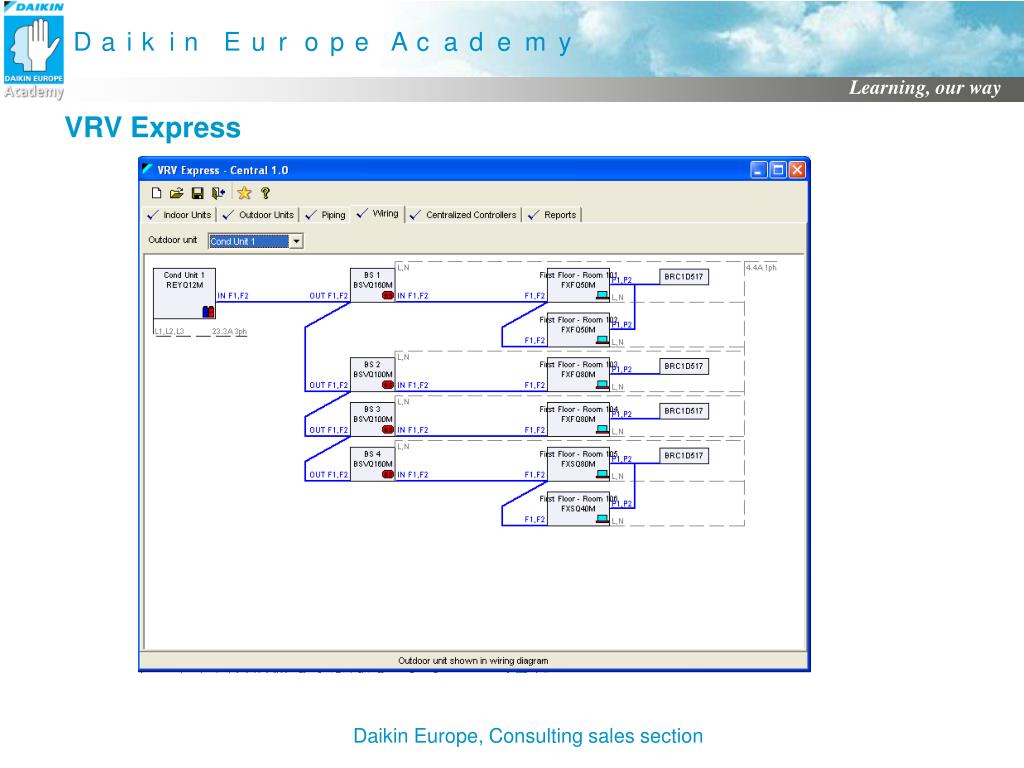Click the VRV Express title bar app icon
Viewport: 1024px width, 768px height.
click(148, 168)
